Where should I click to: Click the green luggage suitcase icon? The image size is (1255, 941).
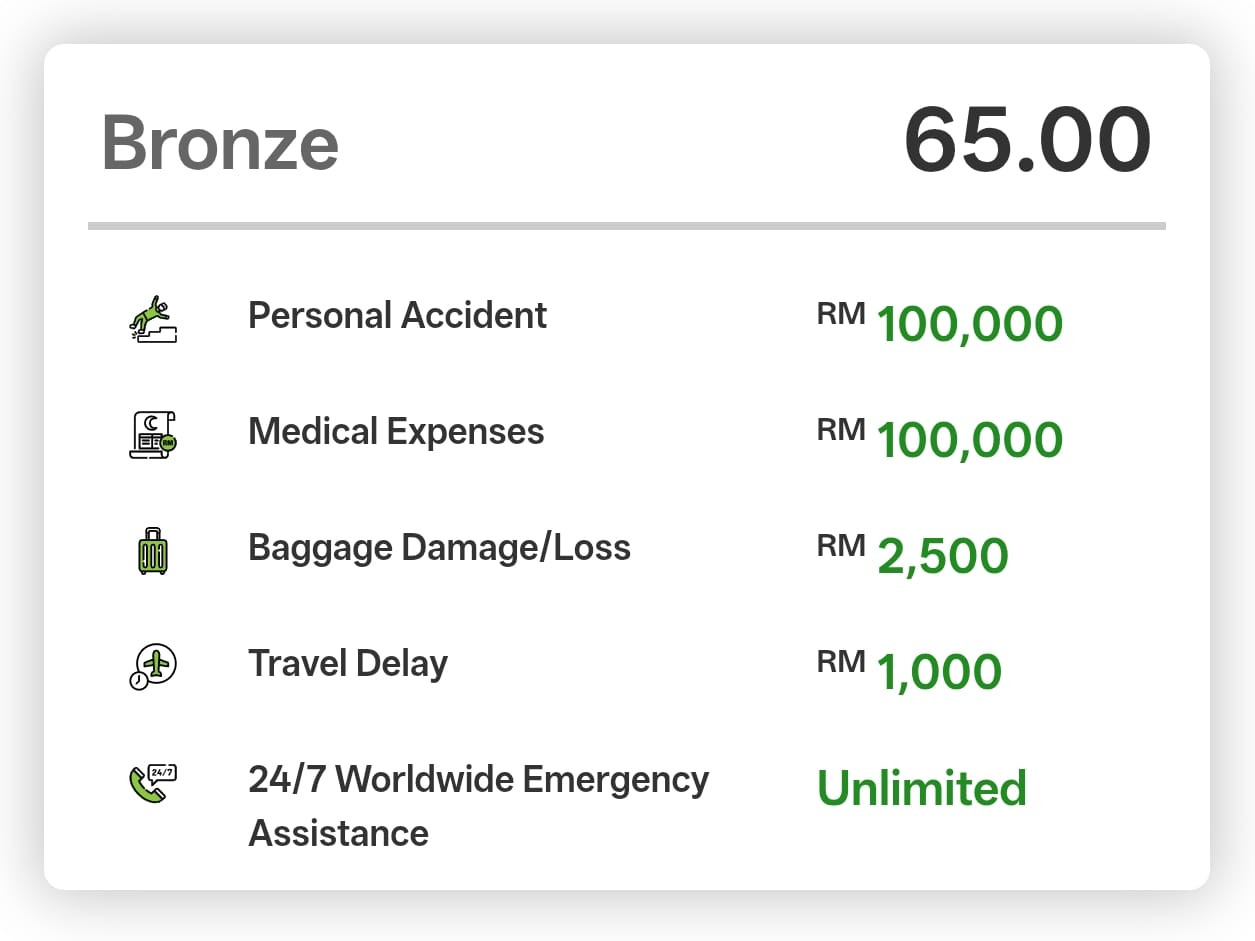pos(153,551)
